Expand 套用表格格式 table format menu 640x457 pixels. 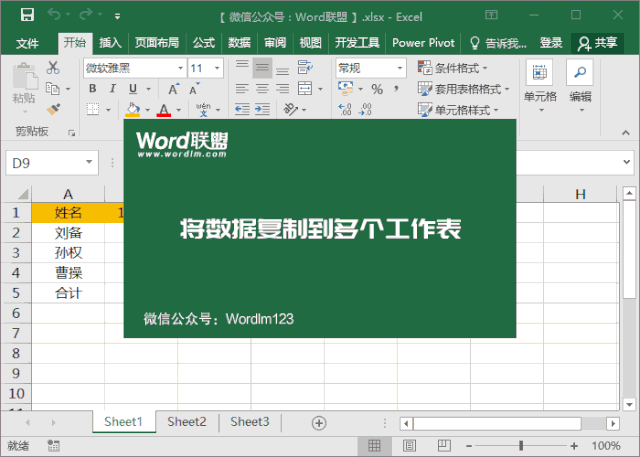tap(464, 89)
